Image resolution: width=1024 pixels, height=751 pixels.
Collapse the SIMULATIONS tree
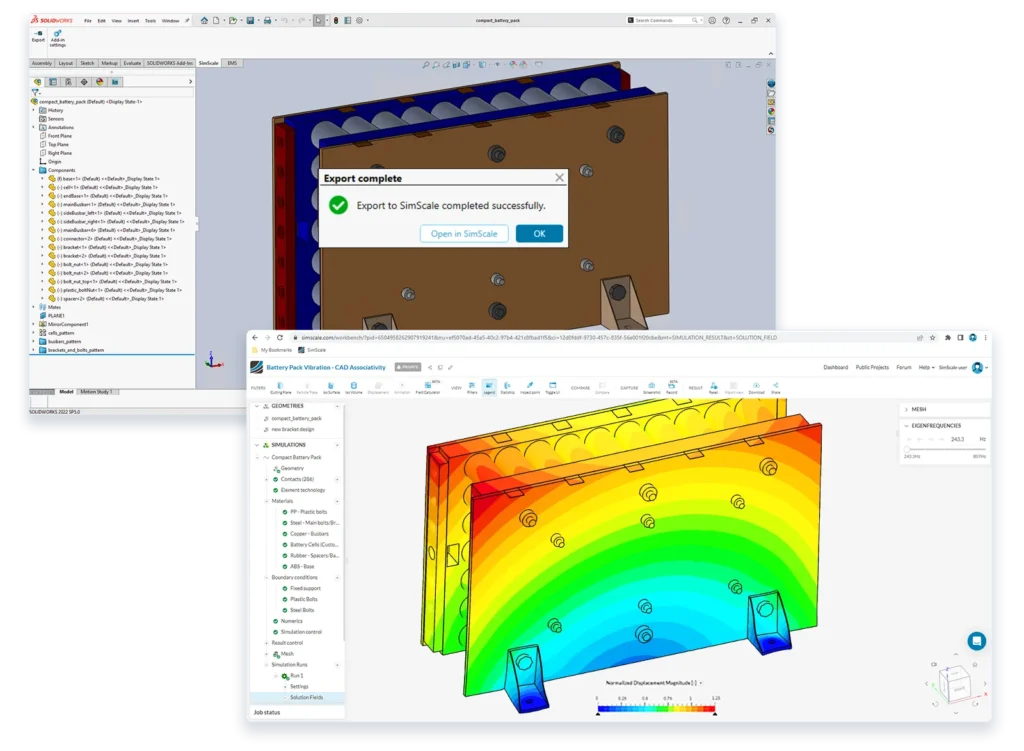pos(256,445)
